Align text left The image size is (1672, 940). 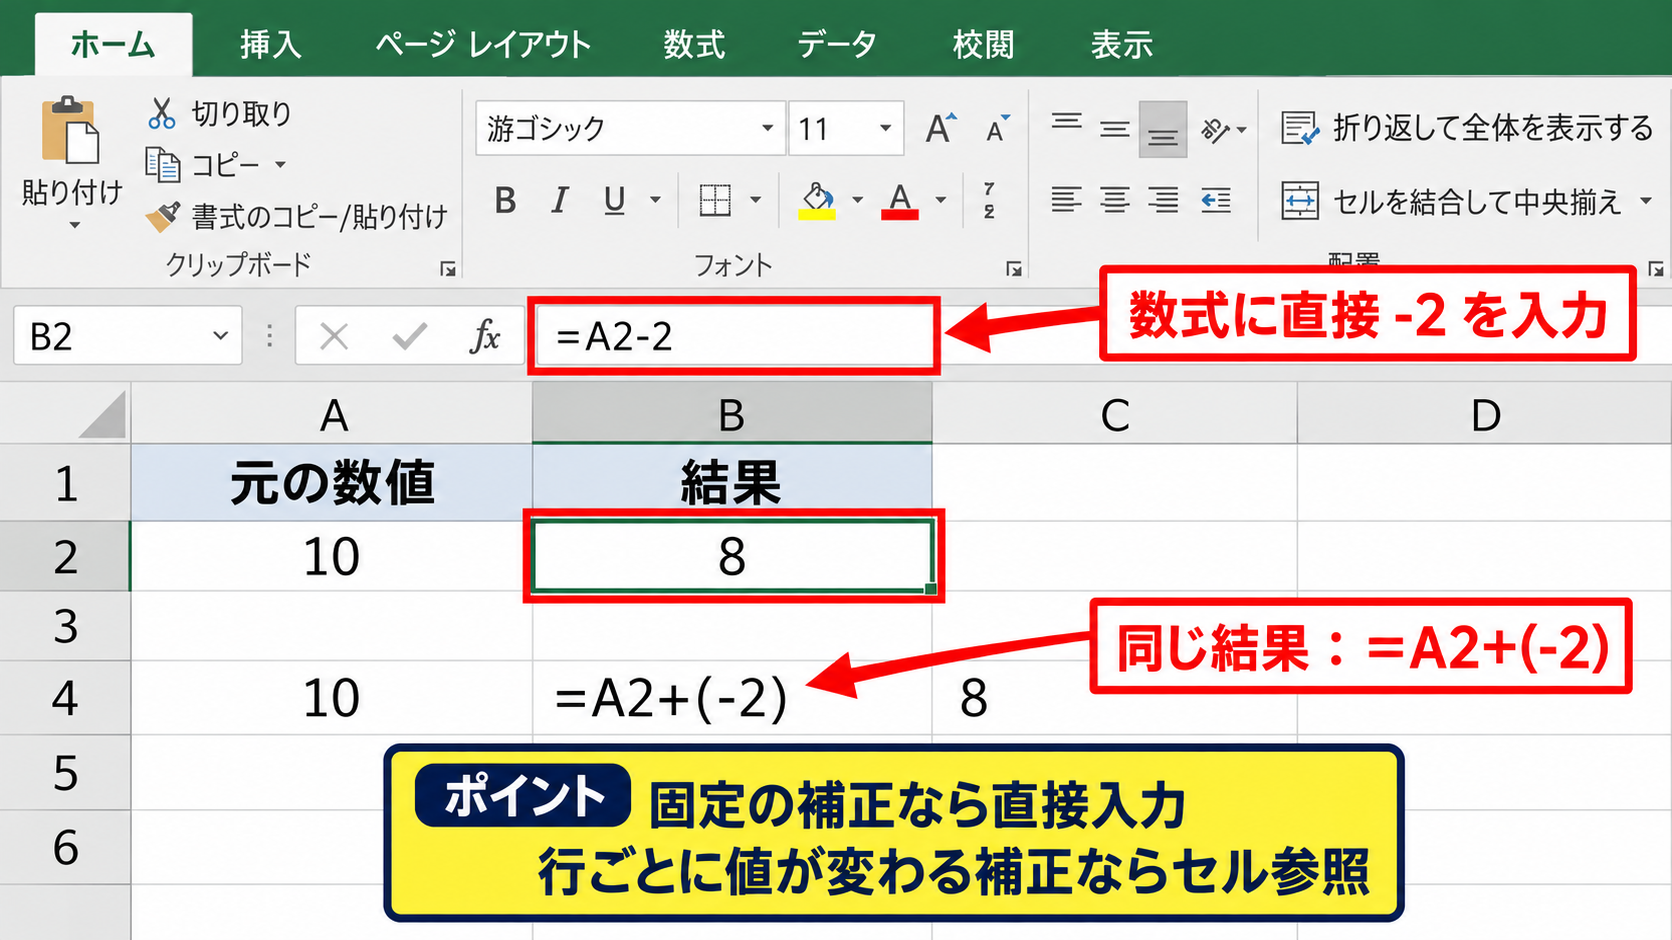(1066, 200)
